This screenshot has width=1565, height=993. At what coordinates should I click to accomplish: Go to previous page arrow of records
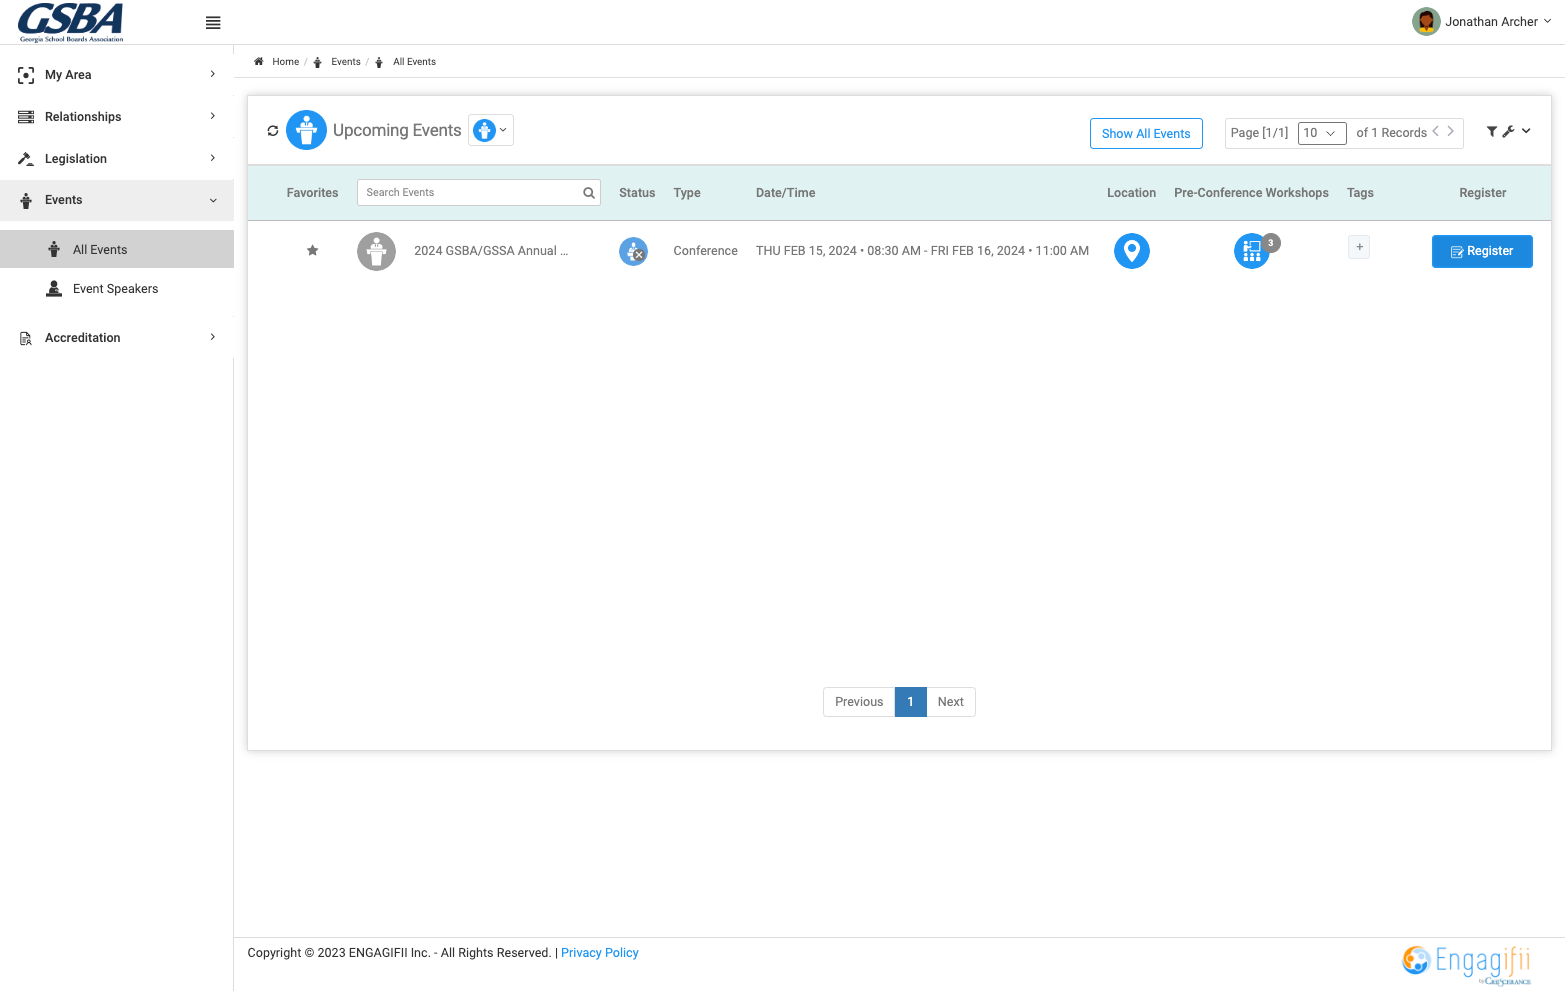click(x=1436, y=131)
